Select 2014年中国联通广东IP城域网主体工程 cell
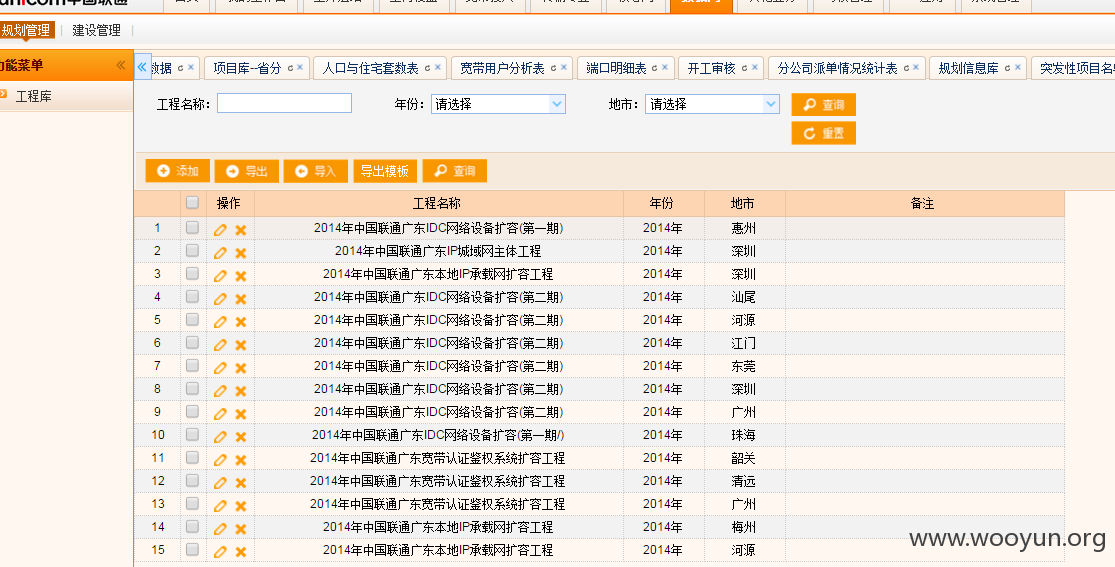The height and width of the screenshot is (567, 1115). [x=438, y=251]
